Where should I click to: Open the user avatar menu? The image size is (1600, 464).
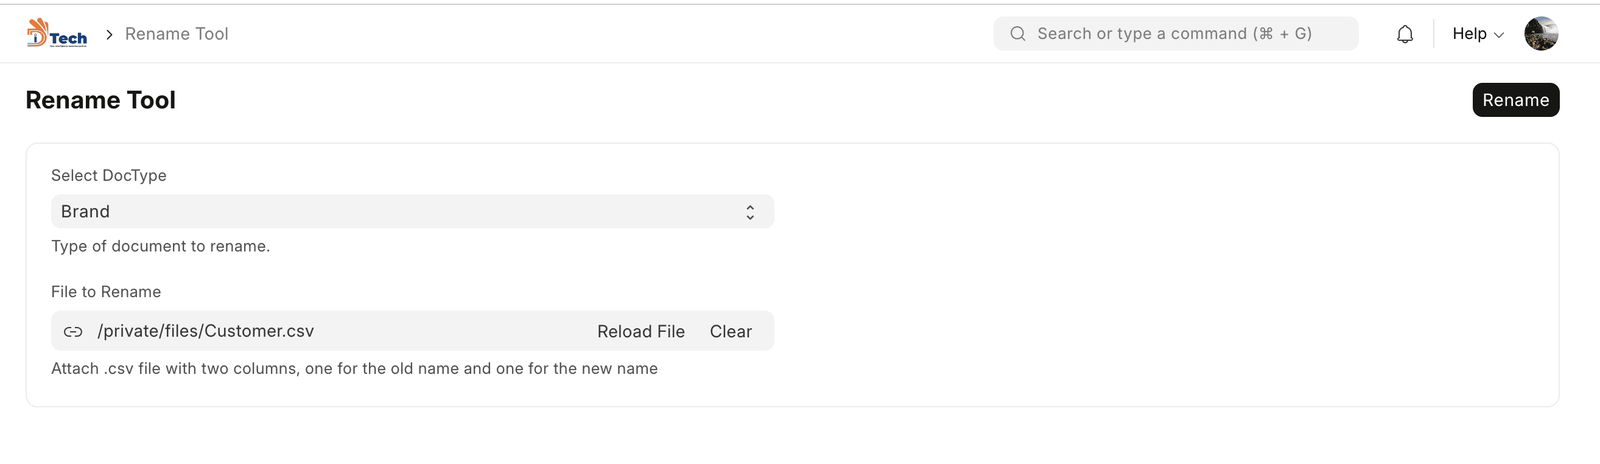(1541, 34)
